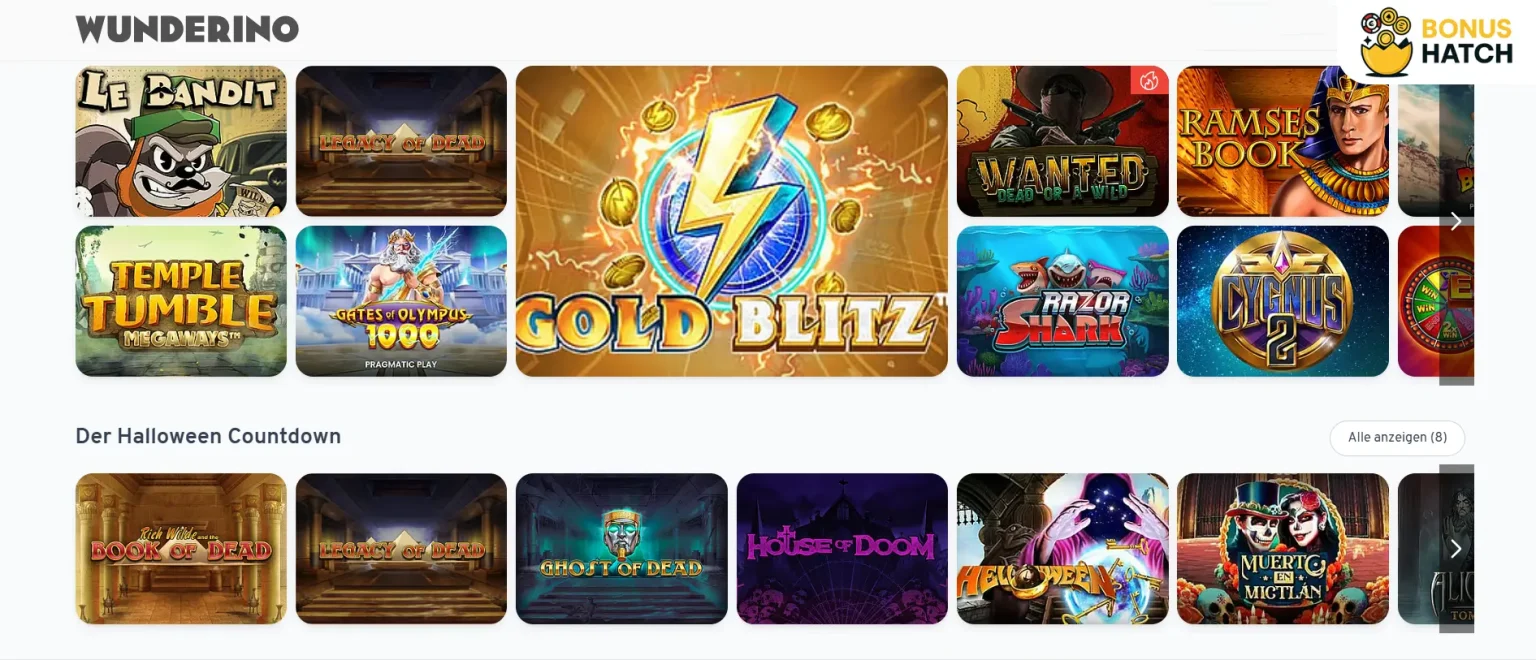Open the Cygnus 2 game
This screenshot has height=660, width=1536.
pos(1283,301)
